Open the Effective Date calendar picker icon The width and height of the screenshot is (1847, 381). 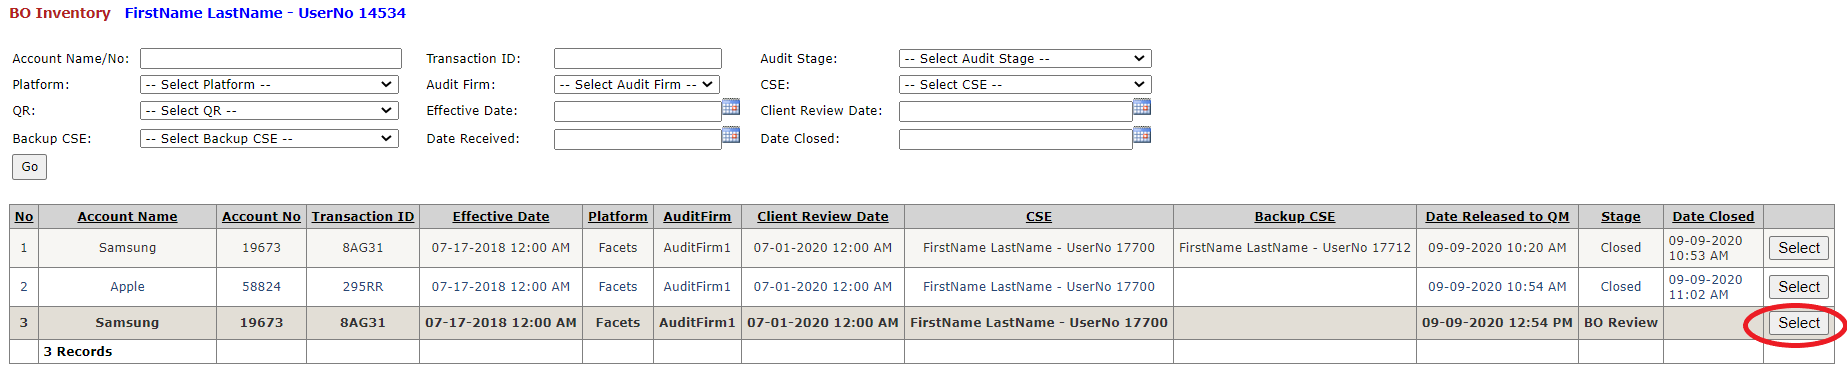[731, 107]
